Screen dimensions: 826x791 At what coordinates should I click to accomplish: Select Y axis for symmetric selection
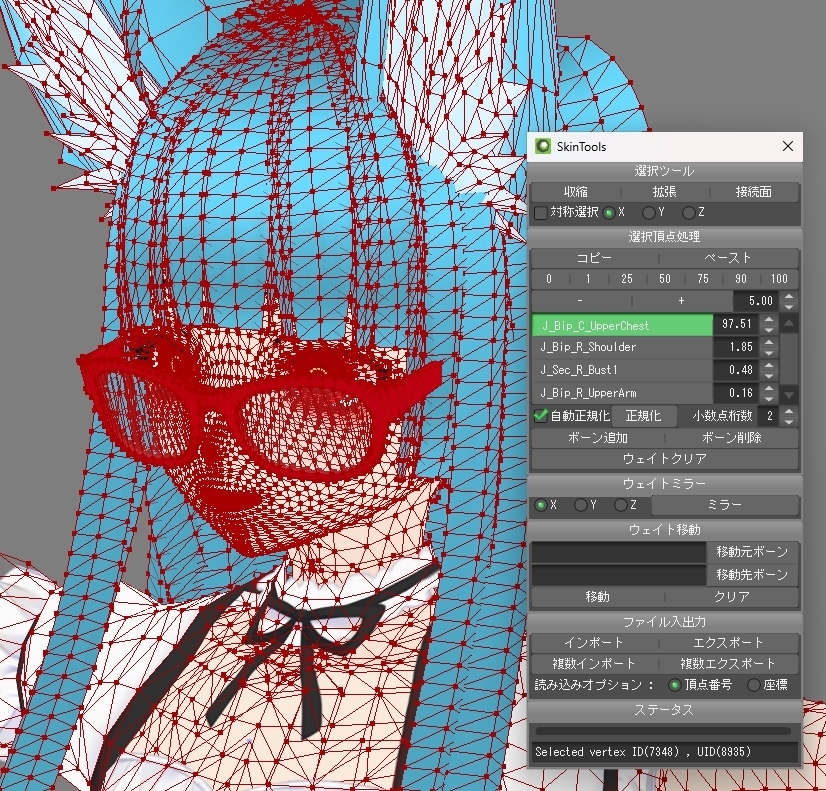pos(648,213)
